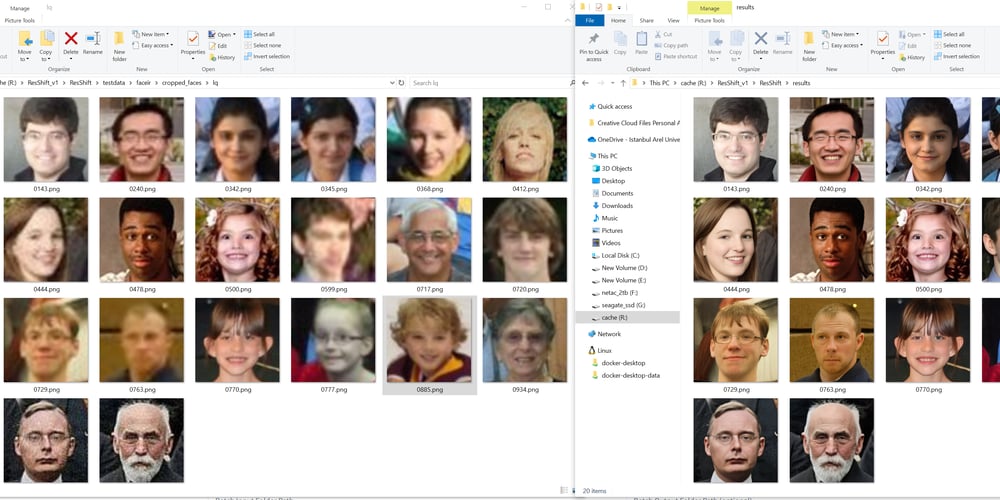The width and height of the screenshot is (1000, 500).
Task: Refresh the lq folder address bar
Action: 401,83
